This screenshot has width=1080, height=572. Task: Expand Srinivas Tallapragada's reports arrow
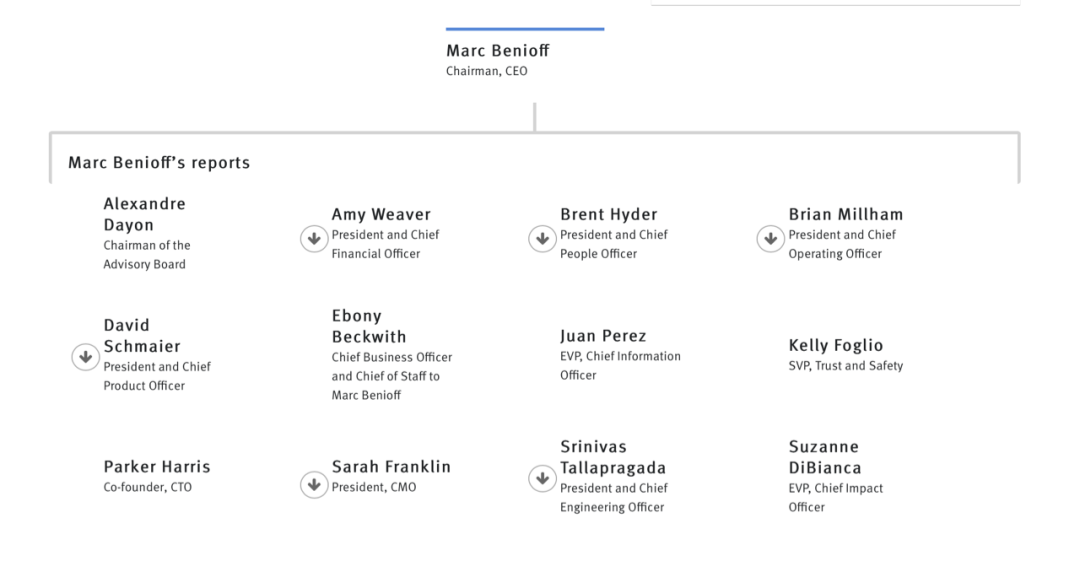[542, 478]
